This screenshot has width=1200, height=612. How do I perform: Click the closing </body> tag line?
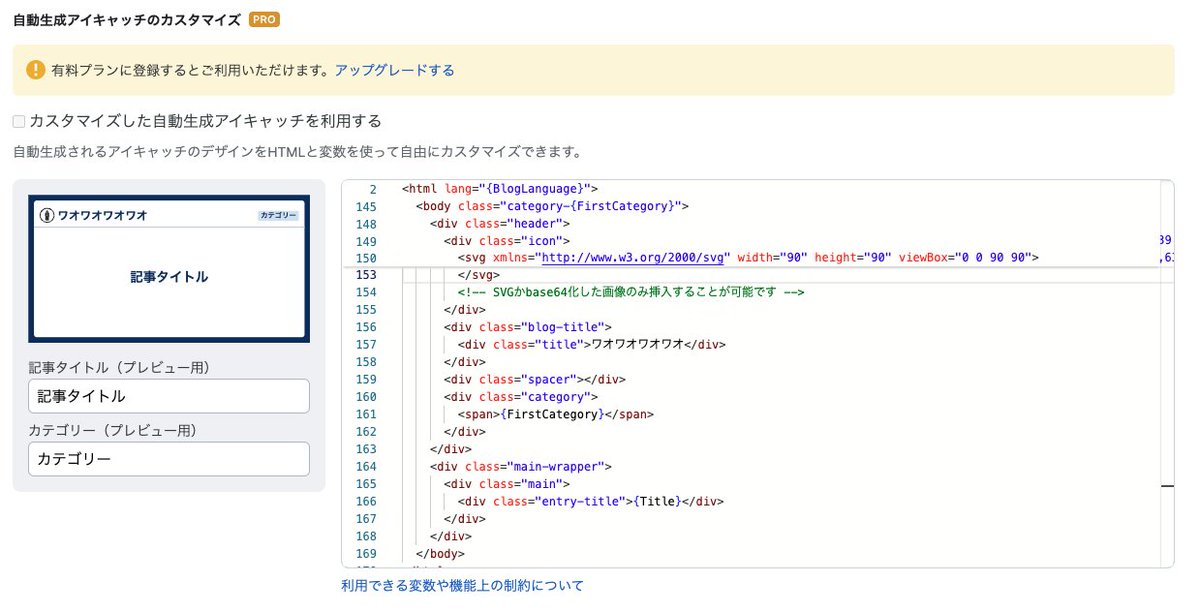(441, 553)
